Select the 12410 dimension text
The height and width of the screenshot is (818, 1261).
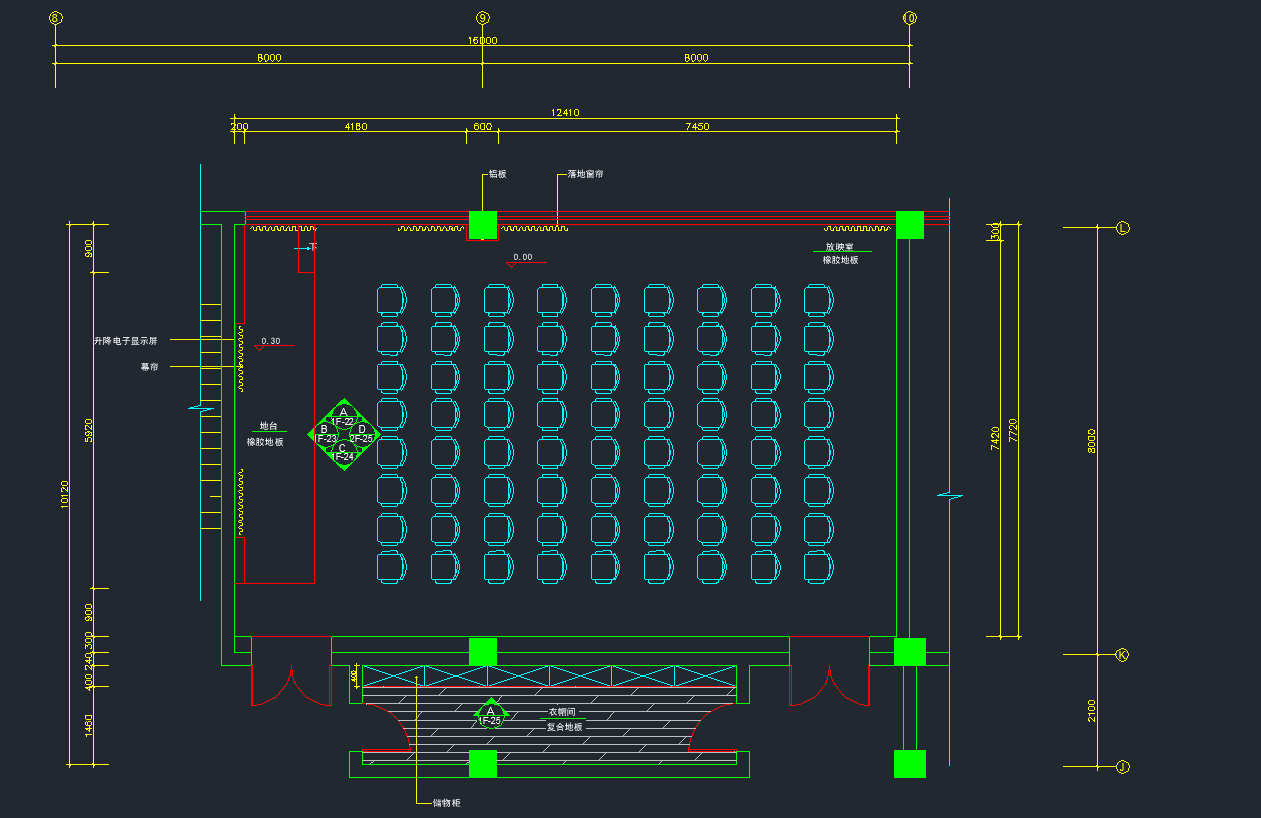click(x=565, y=113)
